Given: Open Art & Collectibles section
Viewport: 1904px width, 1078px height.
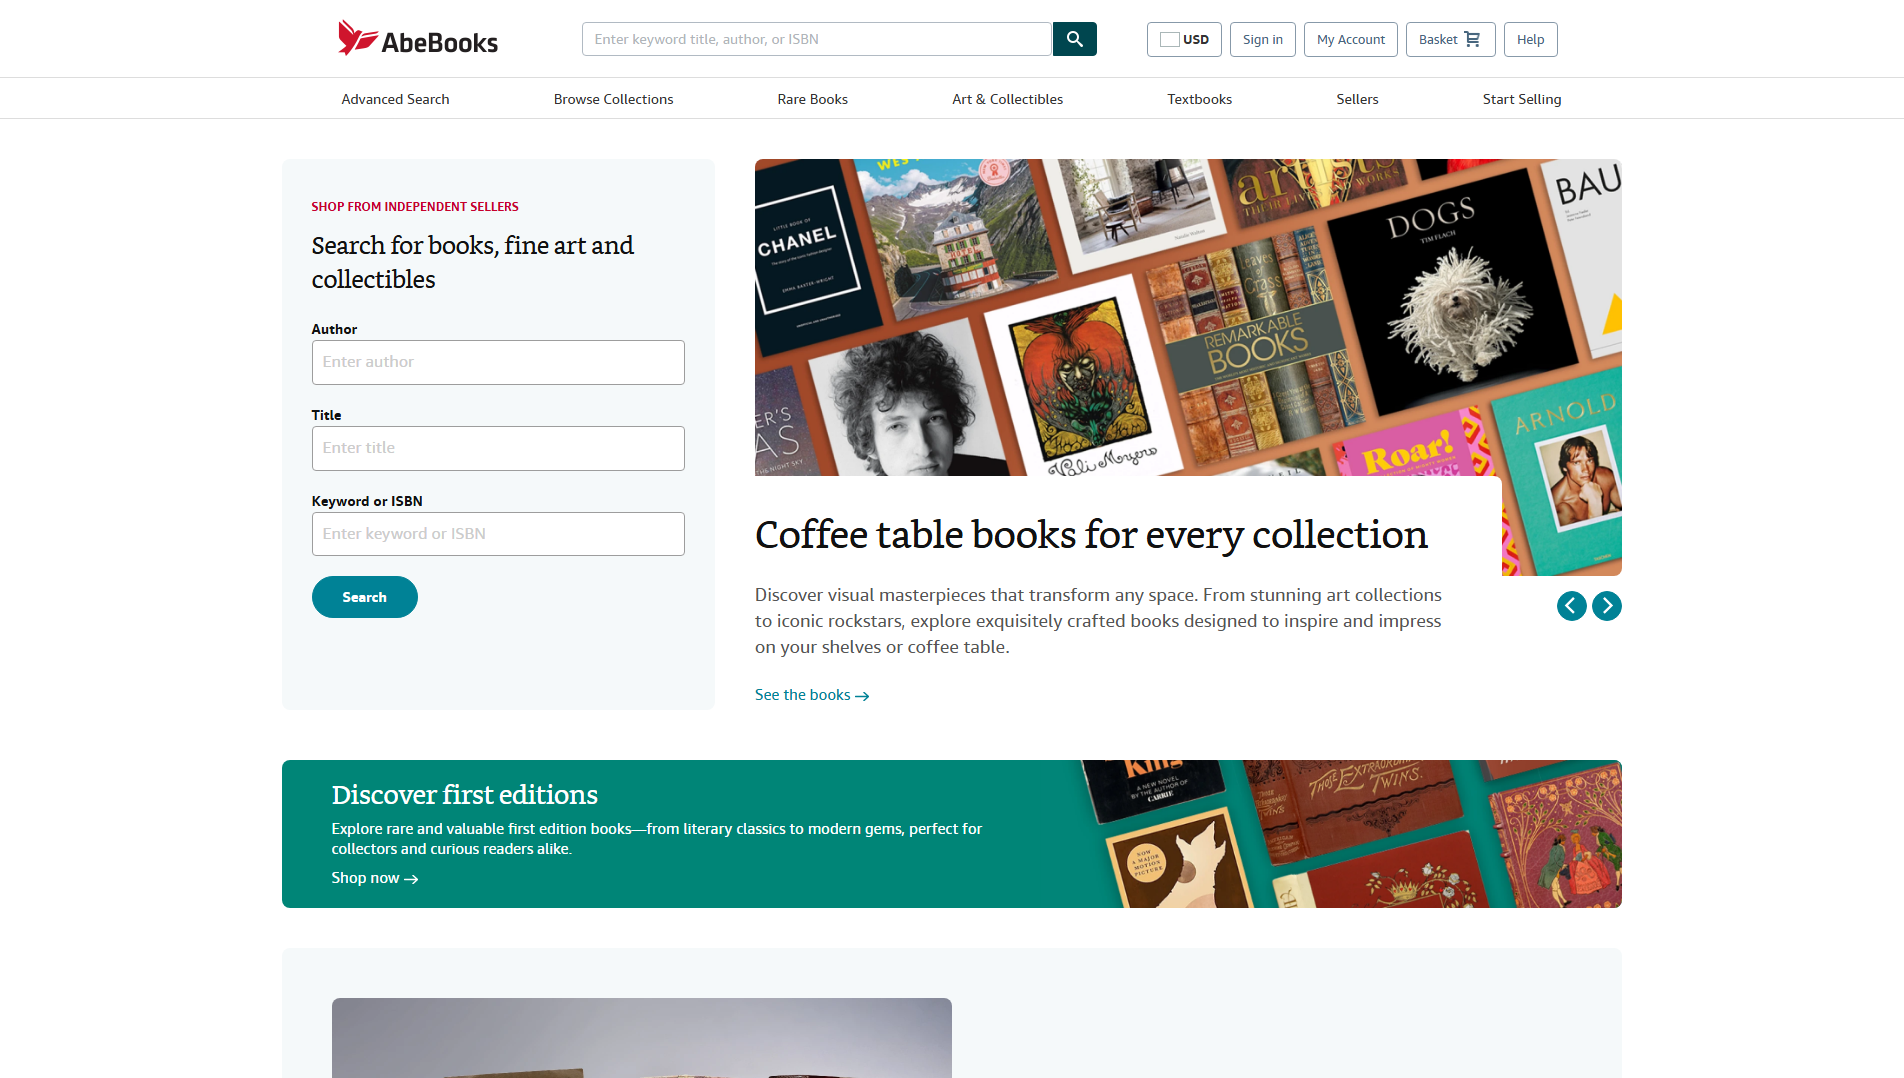Looking at the screenshot, I should (x=1008, y=99).
